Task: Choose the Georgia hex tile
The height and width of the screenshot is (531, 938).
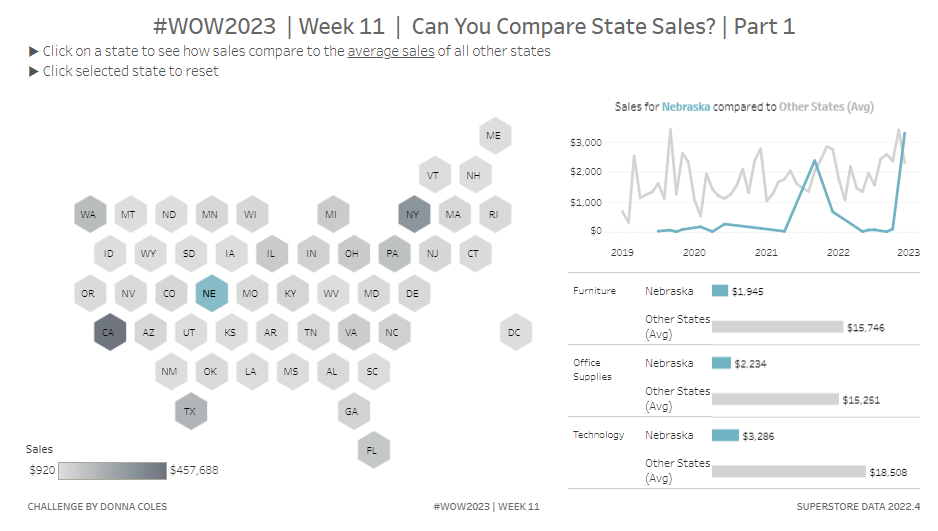Action: coord(352,411)
